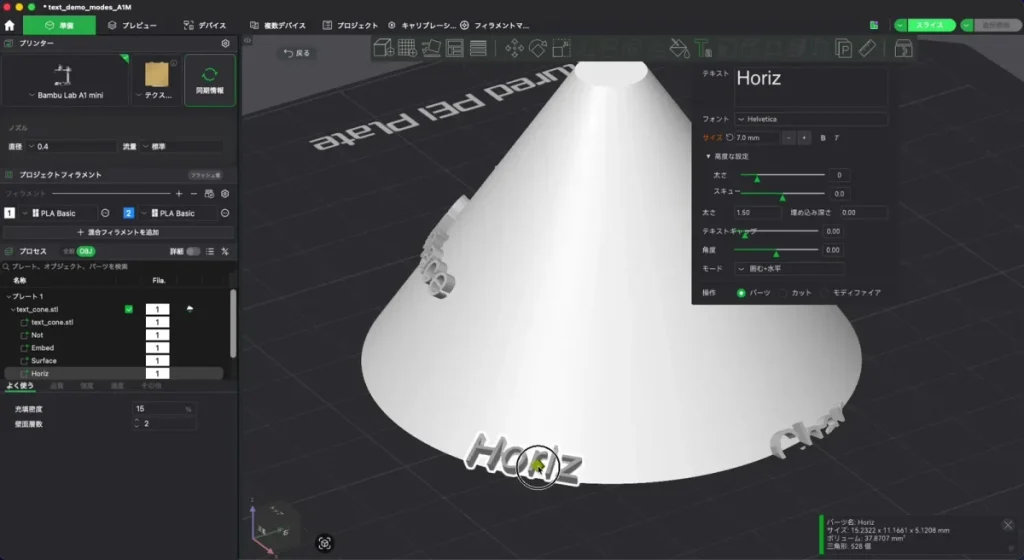Toggle the OBJ object/global switch
Image resolution: width=1024 pixels, height=560 pixels.
pos(86,251)
